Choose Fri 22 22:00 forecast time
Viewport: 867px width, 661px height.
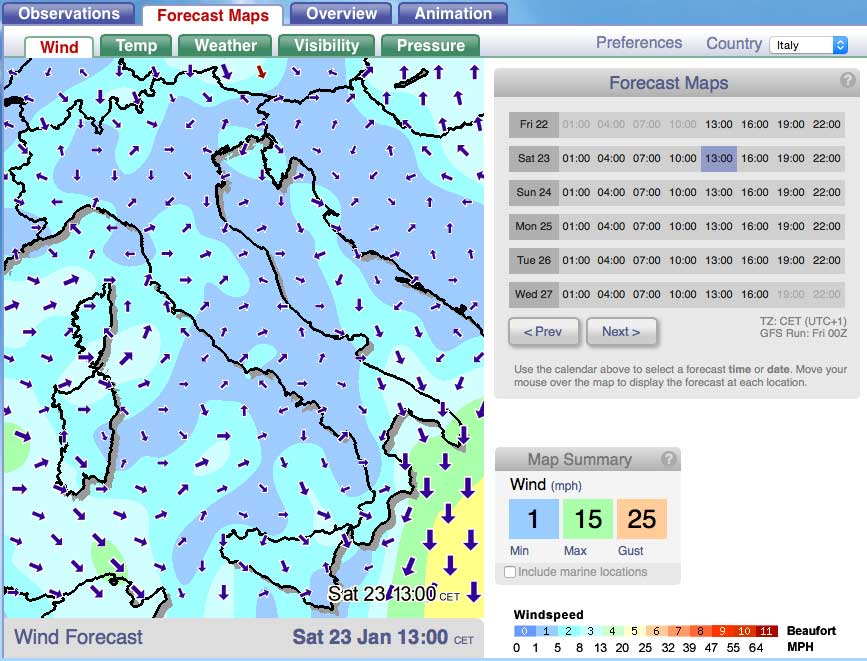[x=827, y=124]
